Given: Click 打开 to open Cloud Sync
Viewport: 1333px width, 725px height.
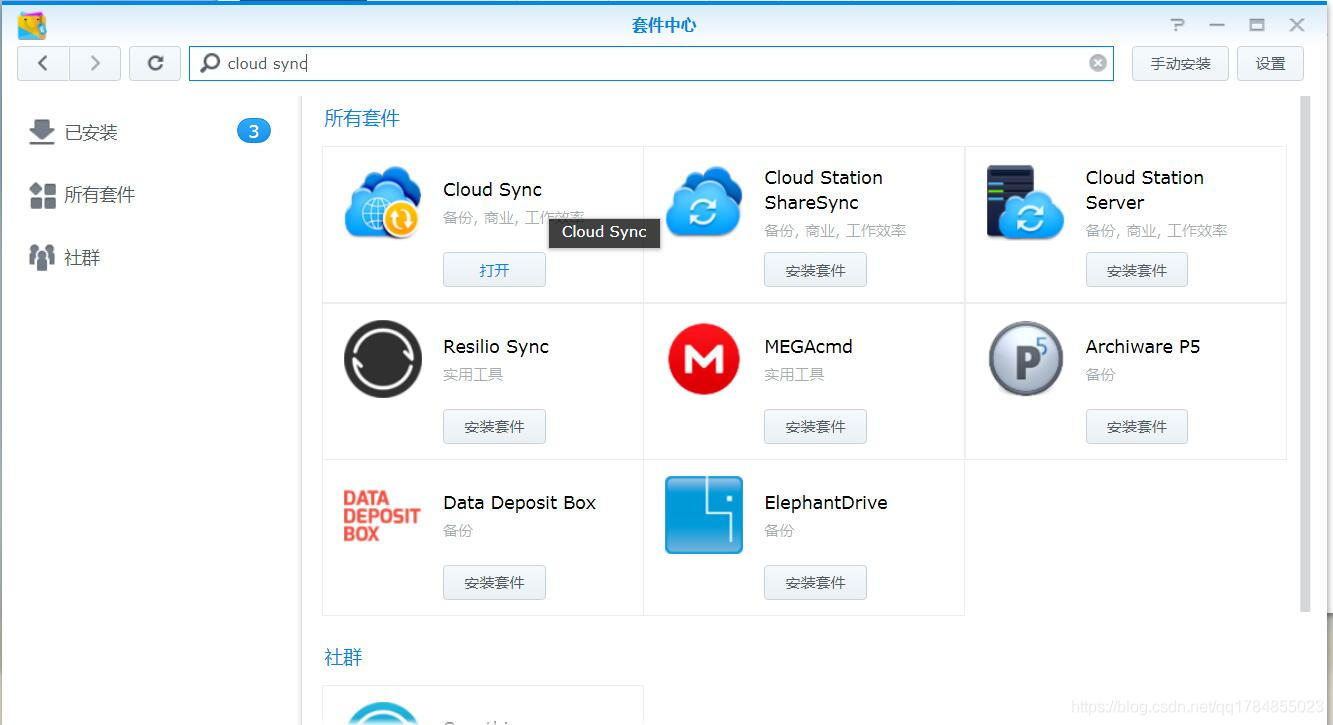Looking at the screenshot, I should pos(494,270).
